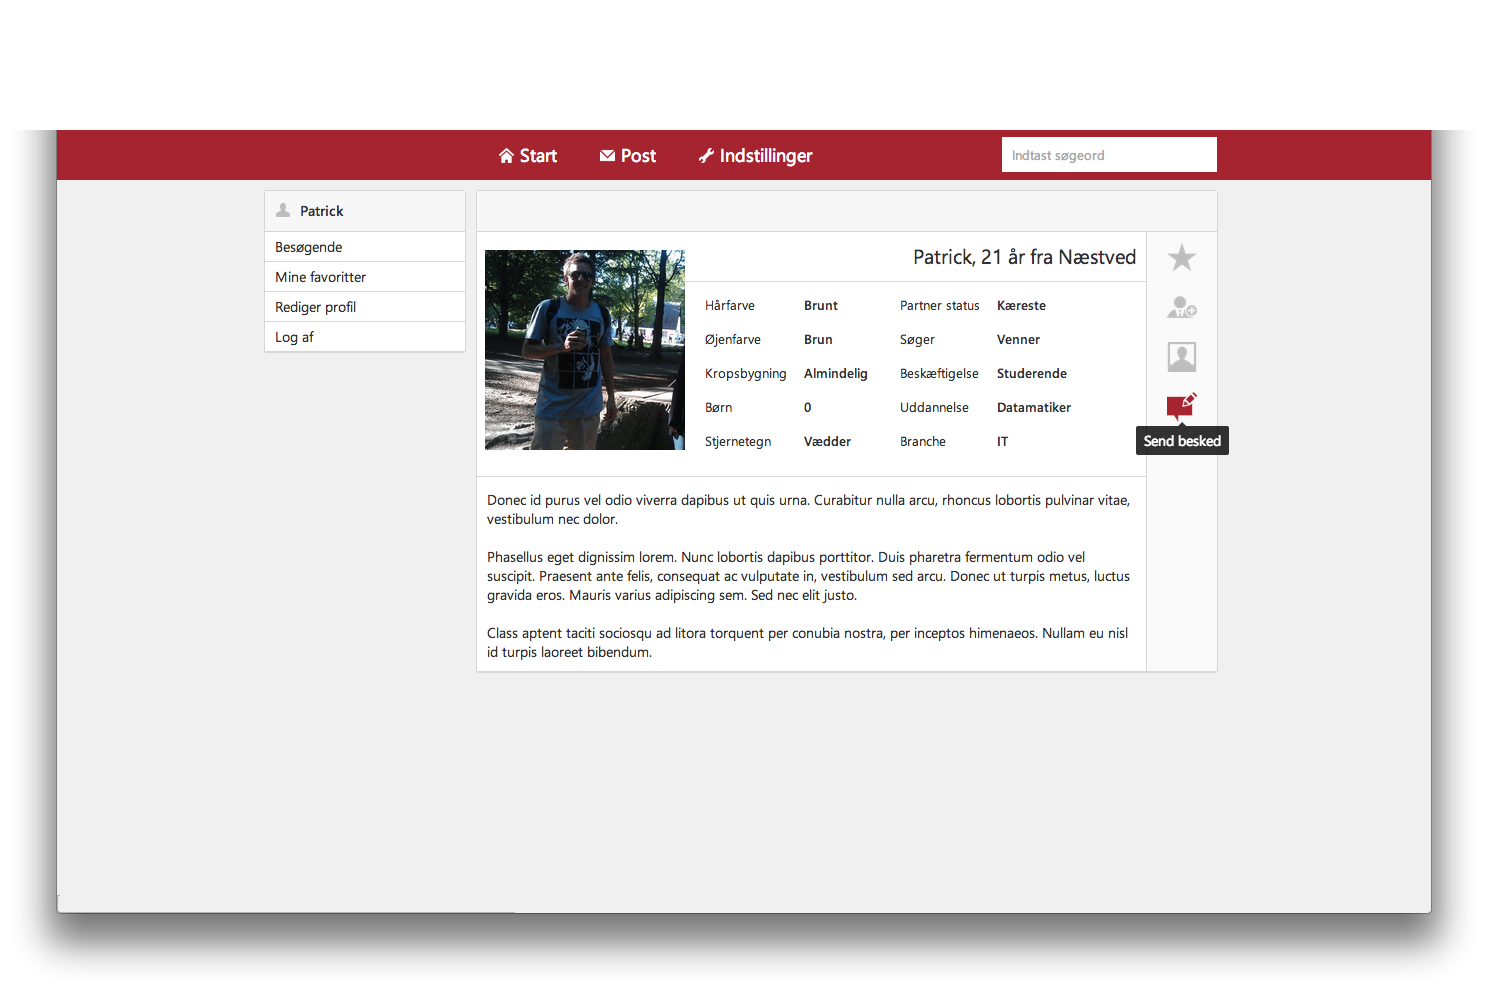The height and width of the screenshot is (992, 1488).
Task: Click the 'Kropsbygning' label
Action: pyautogui.click(x=746, y=374)
